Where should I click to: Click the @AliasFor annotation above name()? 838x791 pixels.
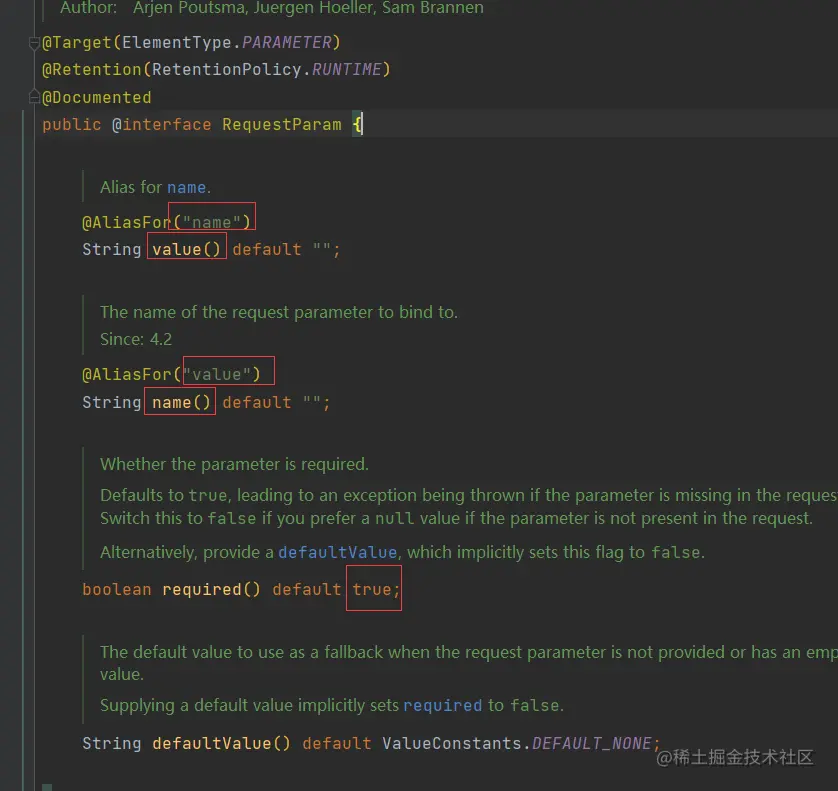tap(126, 375)
